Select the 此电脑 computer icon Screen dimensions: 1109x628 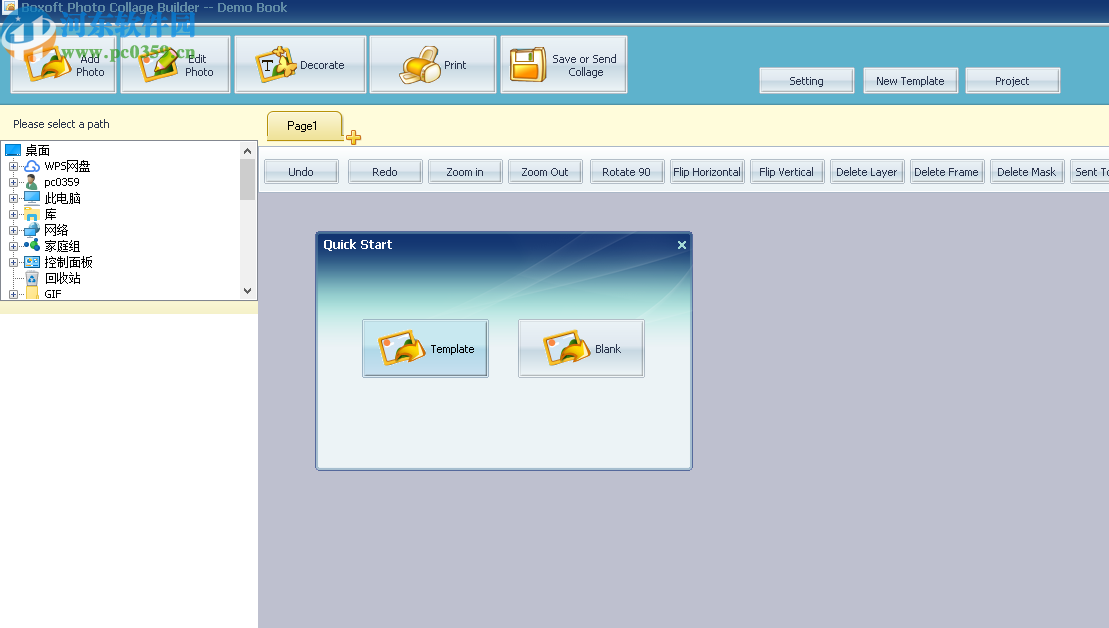coord(32,198)
